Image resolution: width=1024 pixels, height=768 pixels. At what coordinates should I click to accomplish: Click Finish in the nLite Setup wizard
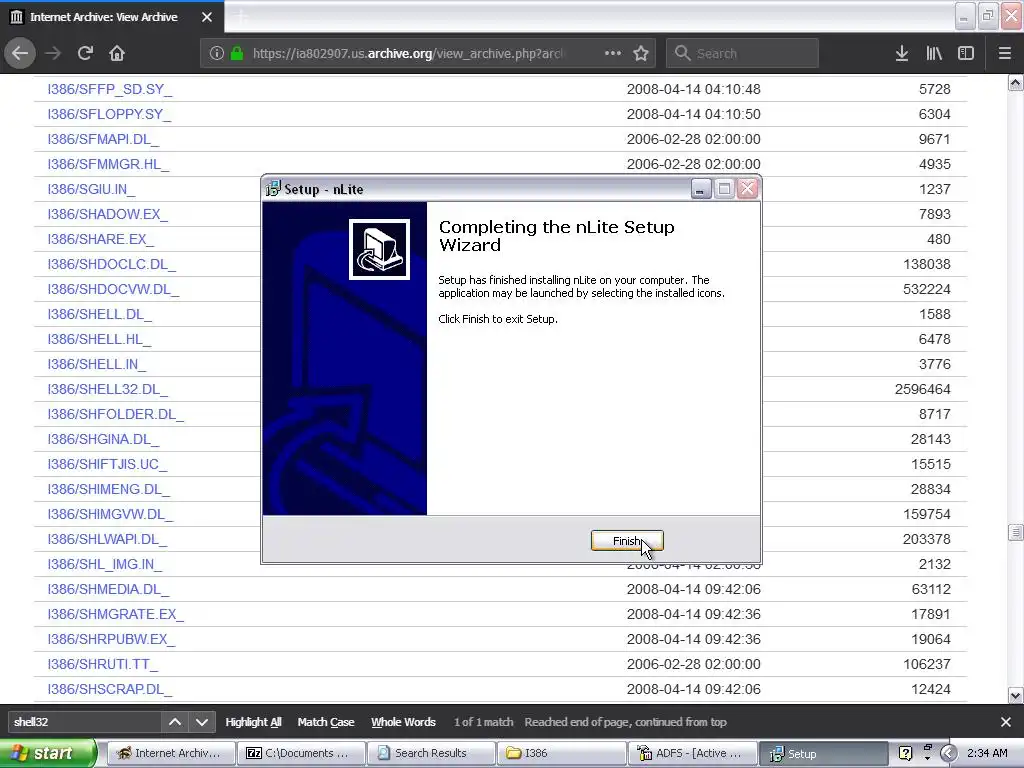pyautogui.click(x=627, y=541)
